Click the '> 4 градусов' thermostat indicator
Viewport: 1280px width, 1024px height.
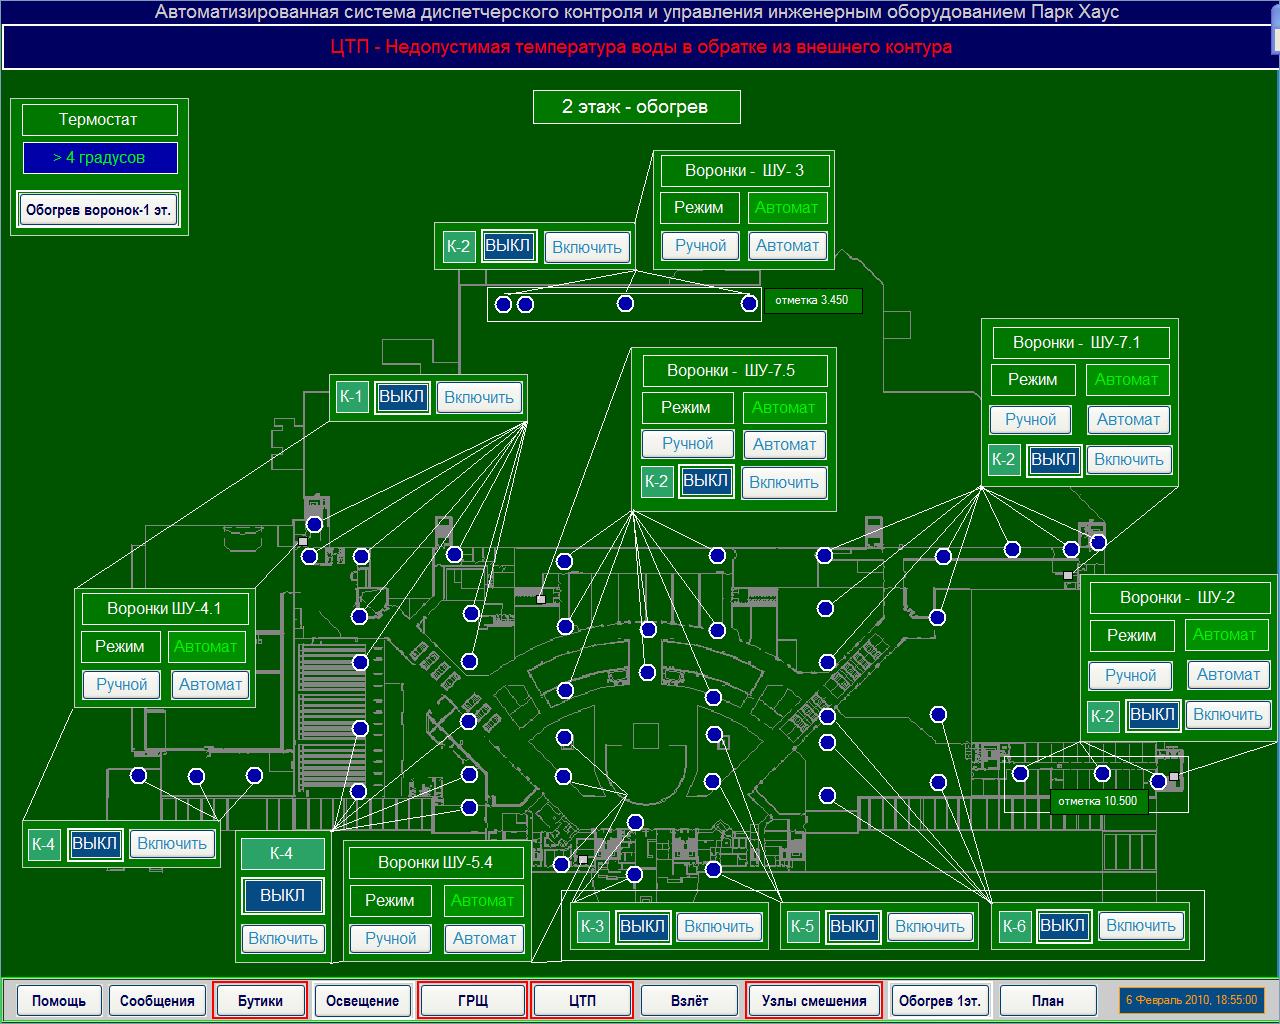tap(100, 158)
